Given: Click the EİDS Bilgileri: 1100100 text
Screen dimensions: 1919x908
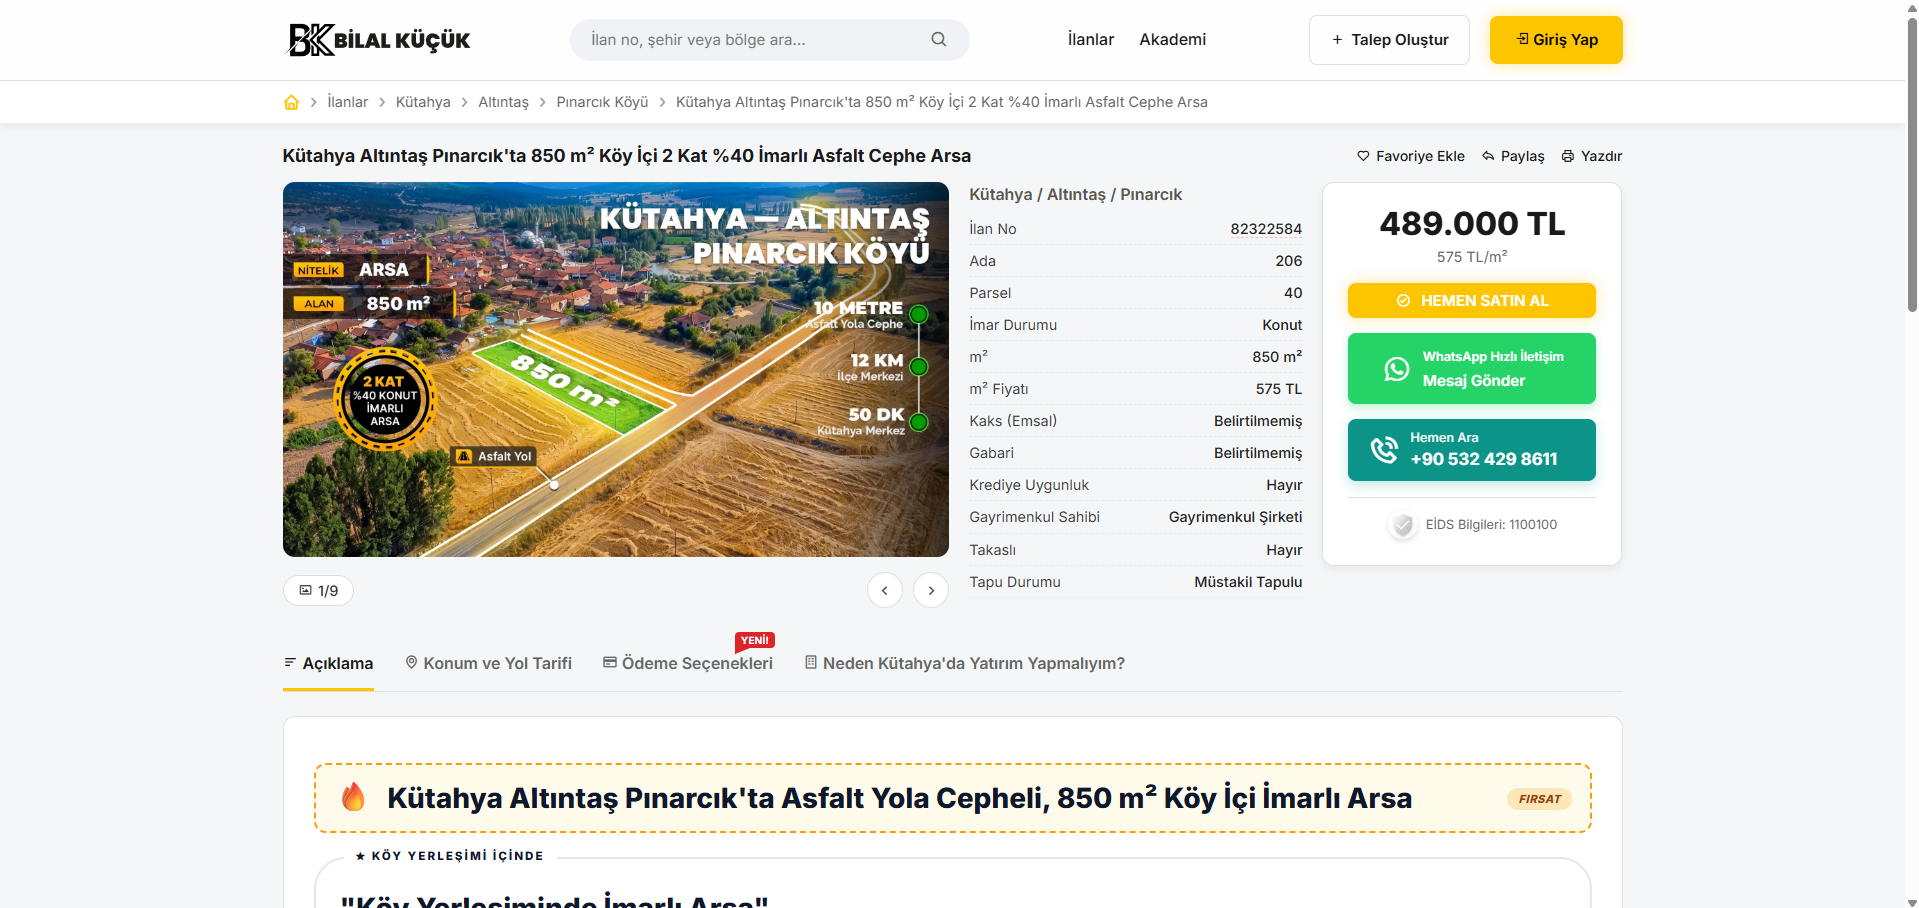Looking at the screenshot, I should coord(1491,525).
